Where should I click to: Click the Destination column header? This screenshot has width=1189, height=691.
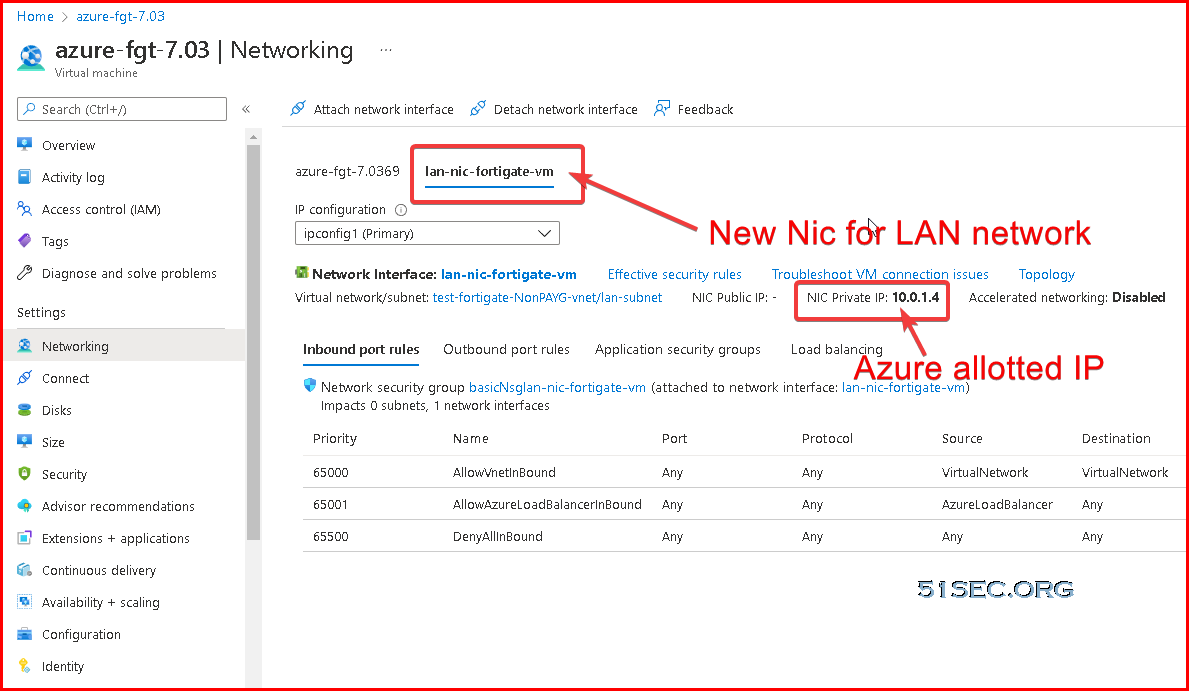click(x=1116, y=438)
